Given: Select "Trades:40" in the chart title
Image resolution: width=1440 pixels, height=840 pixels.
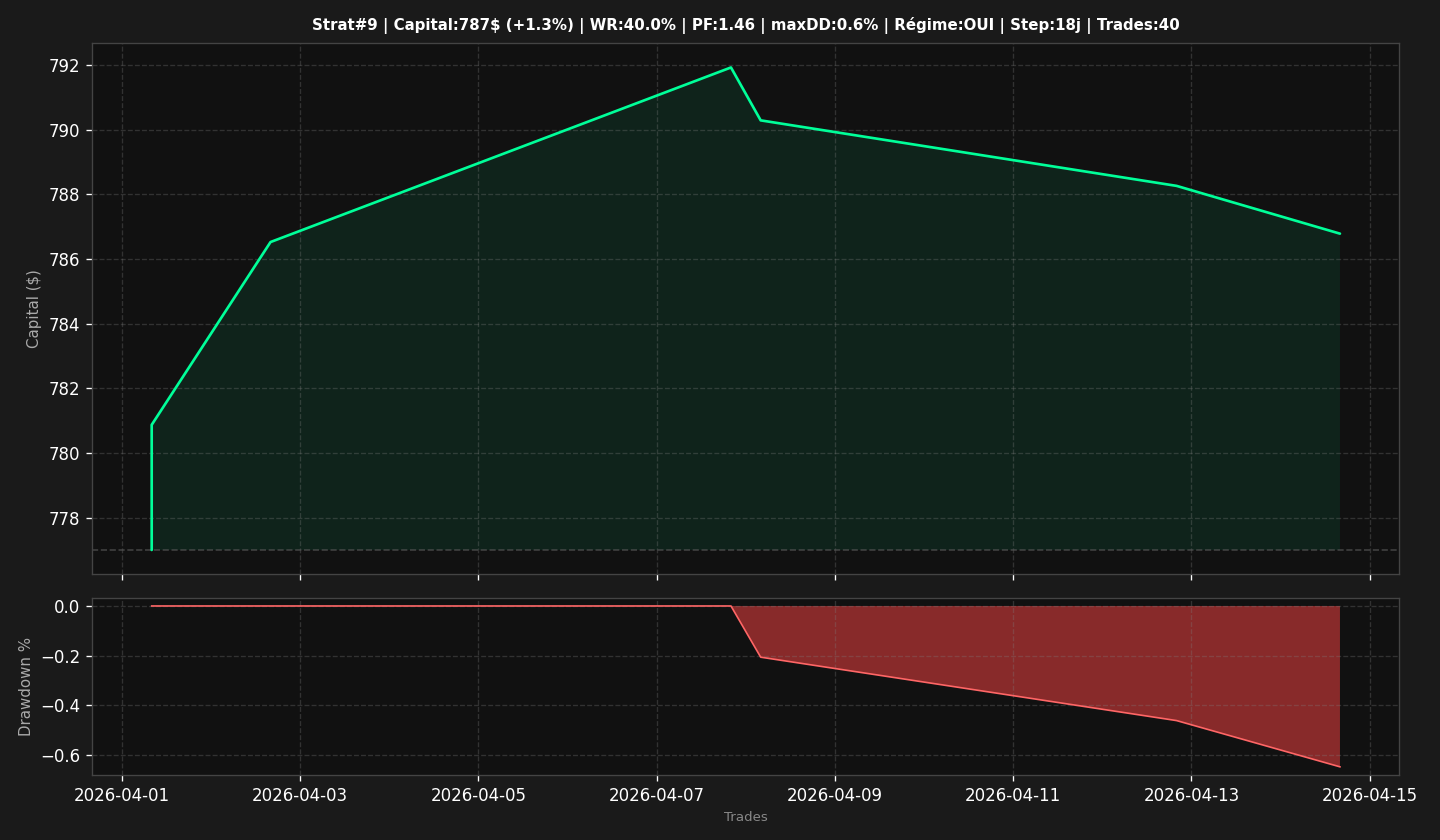Looking at the screenshot, I should click(1138, 25).
